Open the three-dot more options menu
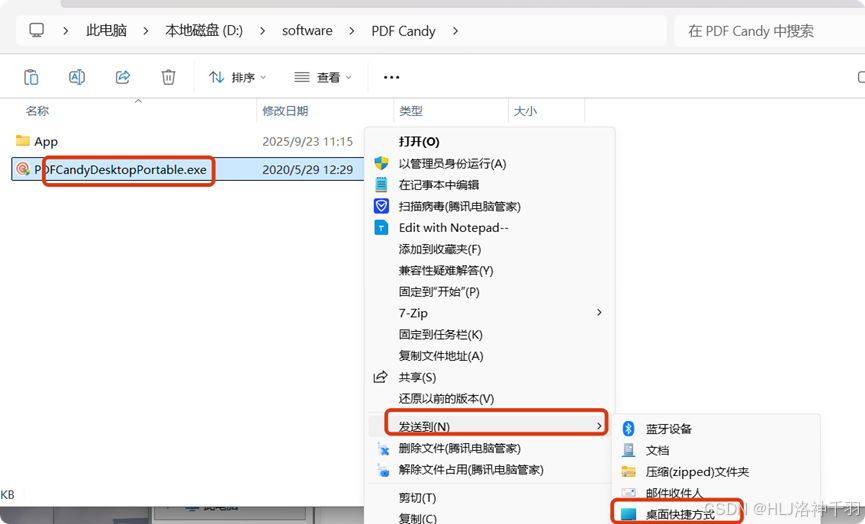The width and height of the screenshot is (865, 524). (391, 77)
